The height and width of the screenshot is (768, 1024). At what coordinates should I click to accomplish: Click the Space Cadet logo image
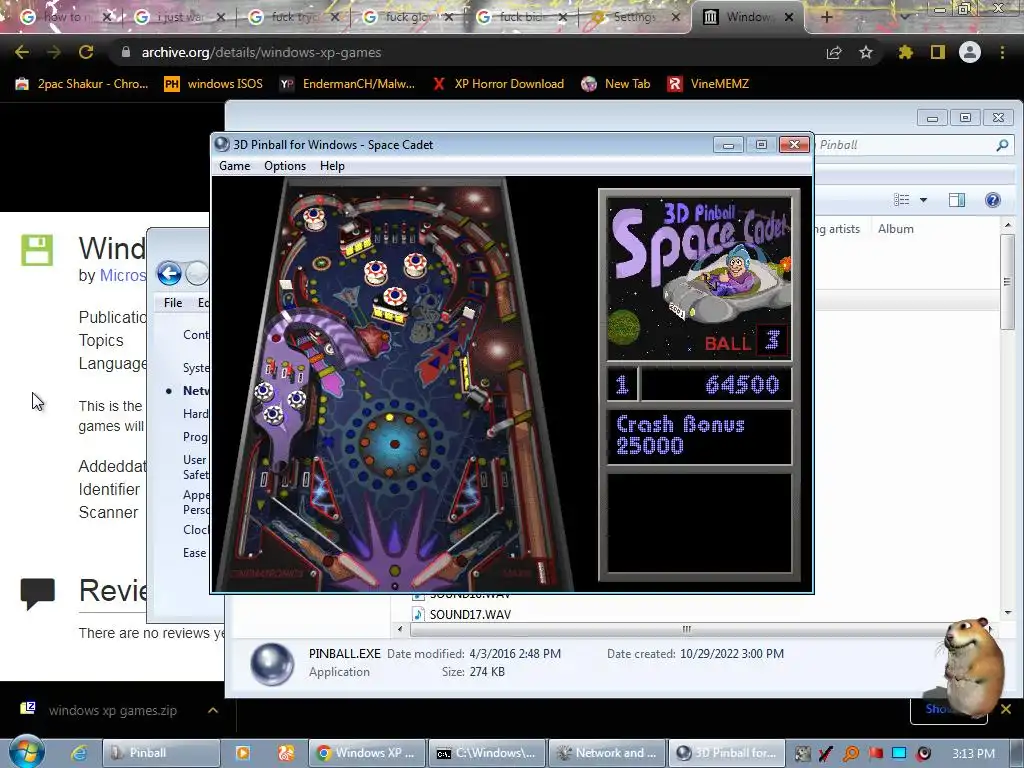699,278
